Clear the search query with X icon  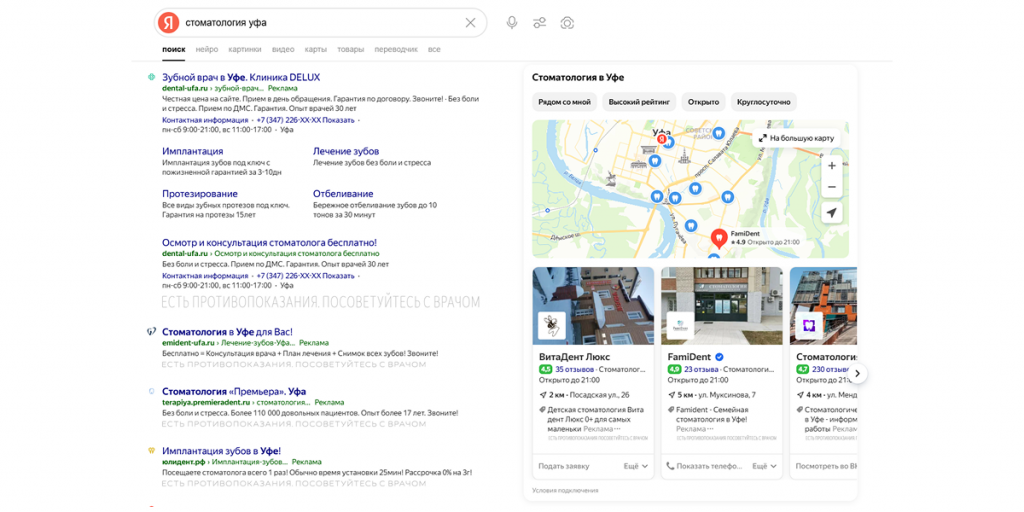[x=470, y=23]
